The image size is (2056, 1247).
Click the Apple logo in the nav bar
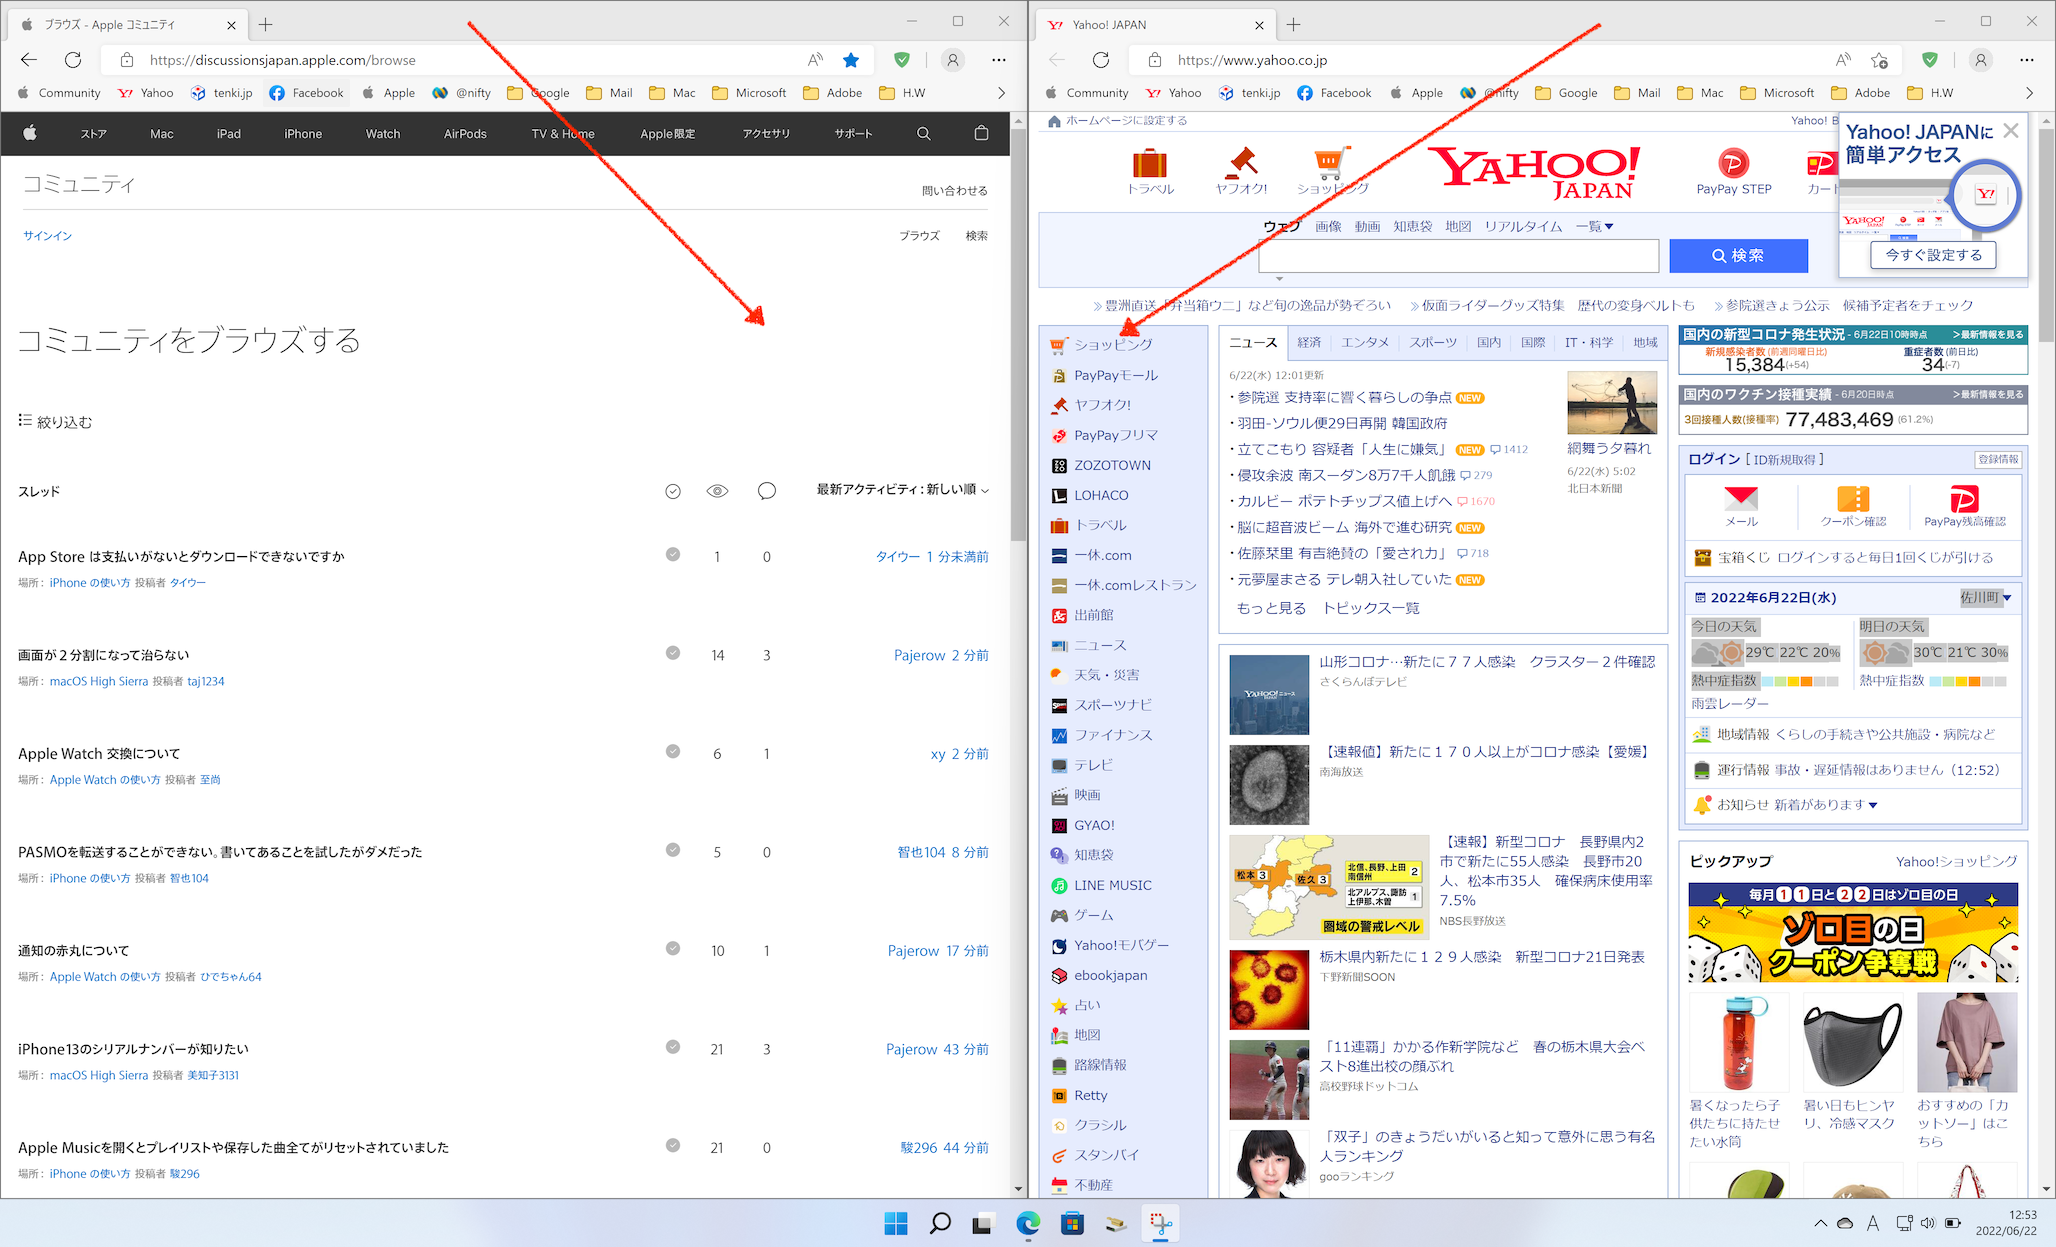tap(30, 133)
